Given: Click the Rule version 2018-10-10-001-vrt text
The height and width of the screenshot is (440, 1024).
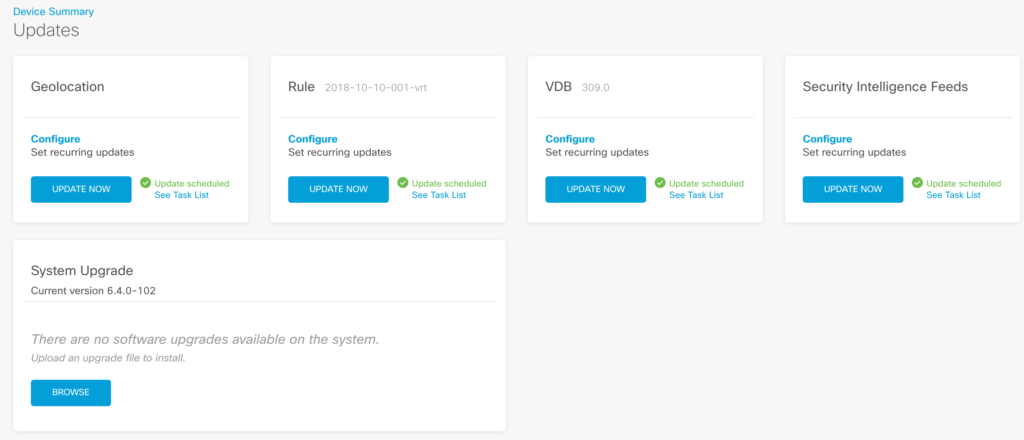Looking at the screenshot, I should [x=376, y=88].
